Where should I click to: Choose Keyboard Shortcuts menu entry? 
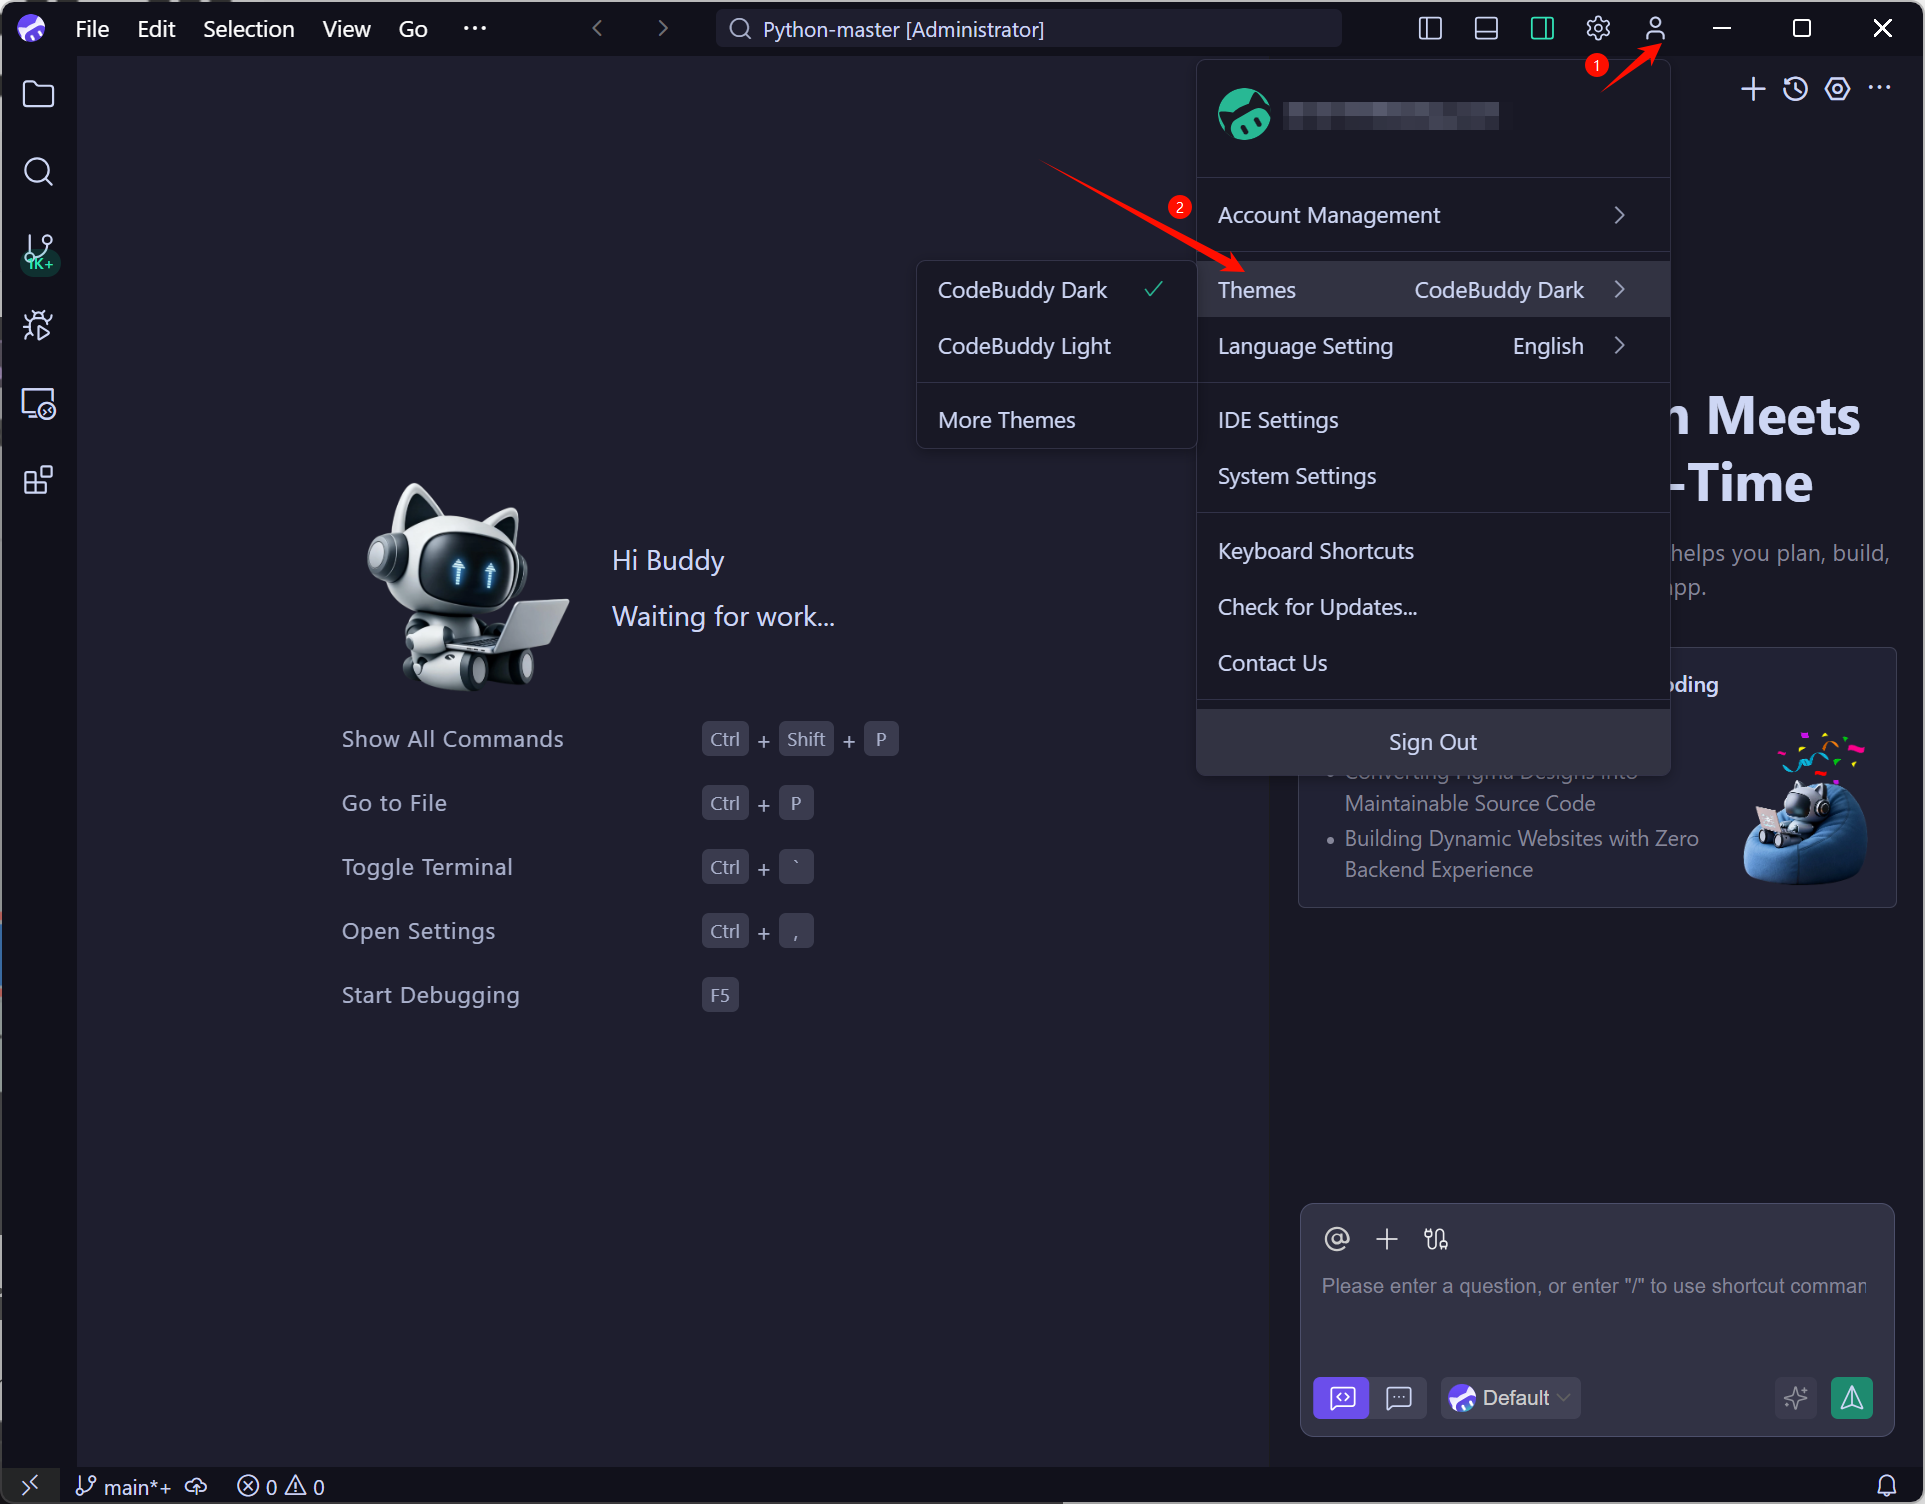[x=1315, y=551]
